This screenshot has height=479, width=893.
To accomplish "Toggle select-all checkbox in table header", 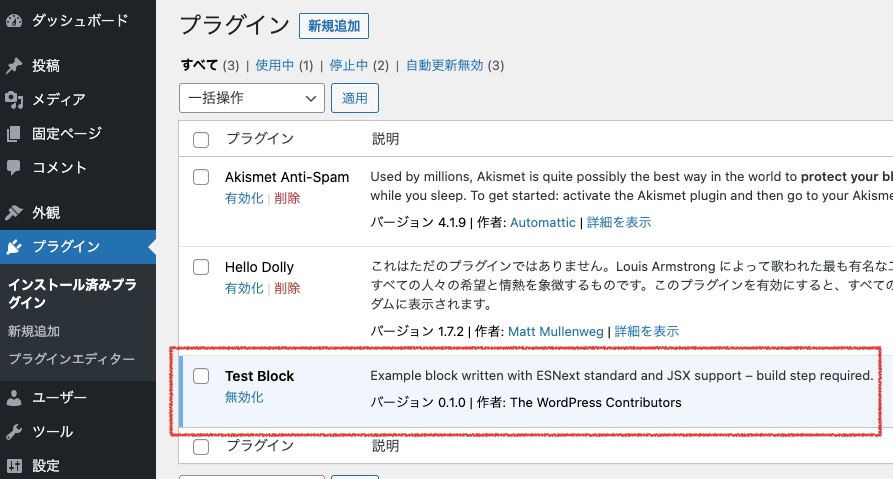I will click(200, 140).
